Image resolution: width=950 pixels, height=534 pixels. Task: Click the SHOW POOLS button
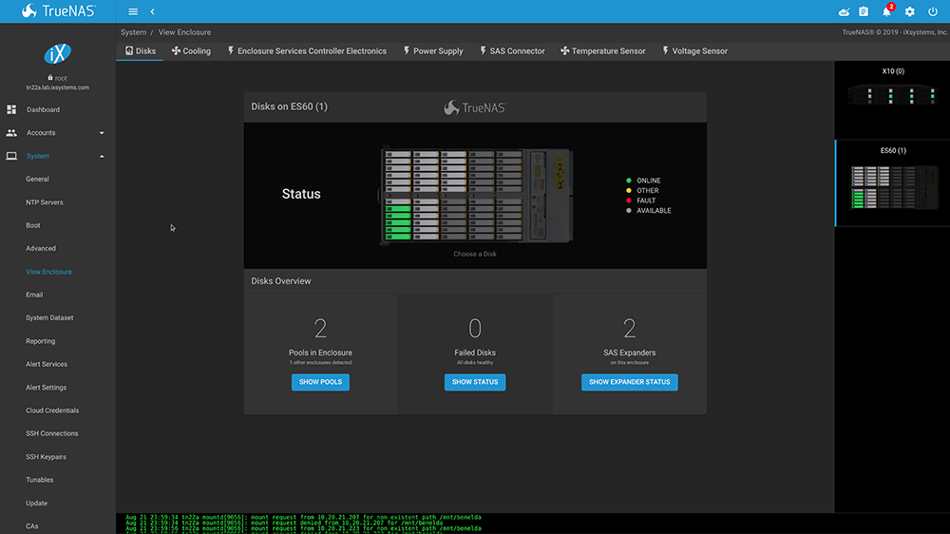[321, 382]
